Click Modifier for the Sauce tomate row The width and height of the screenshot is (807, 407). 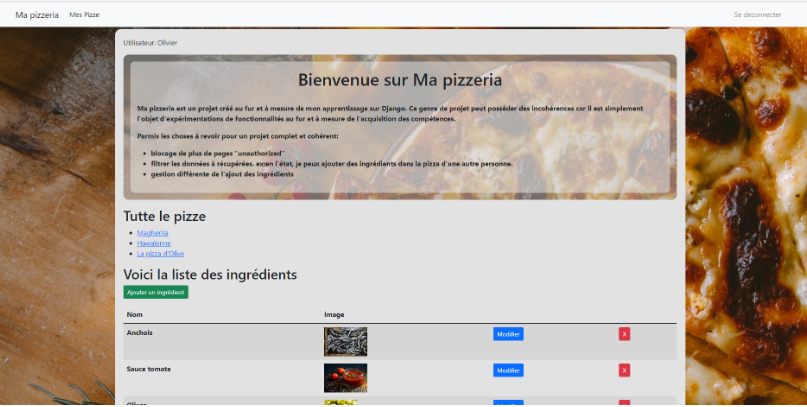(508, 370)
